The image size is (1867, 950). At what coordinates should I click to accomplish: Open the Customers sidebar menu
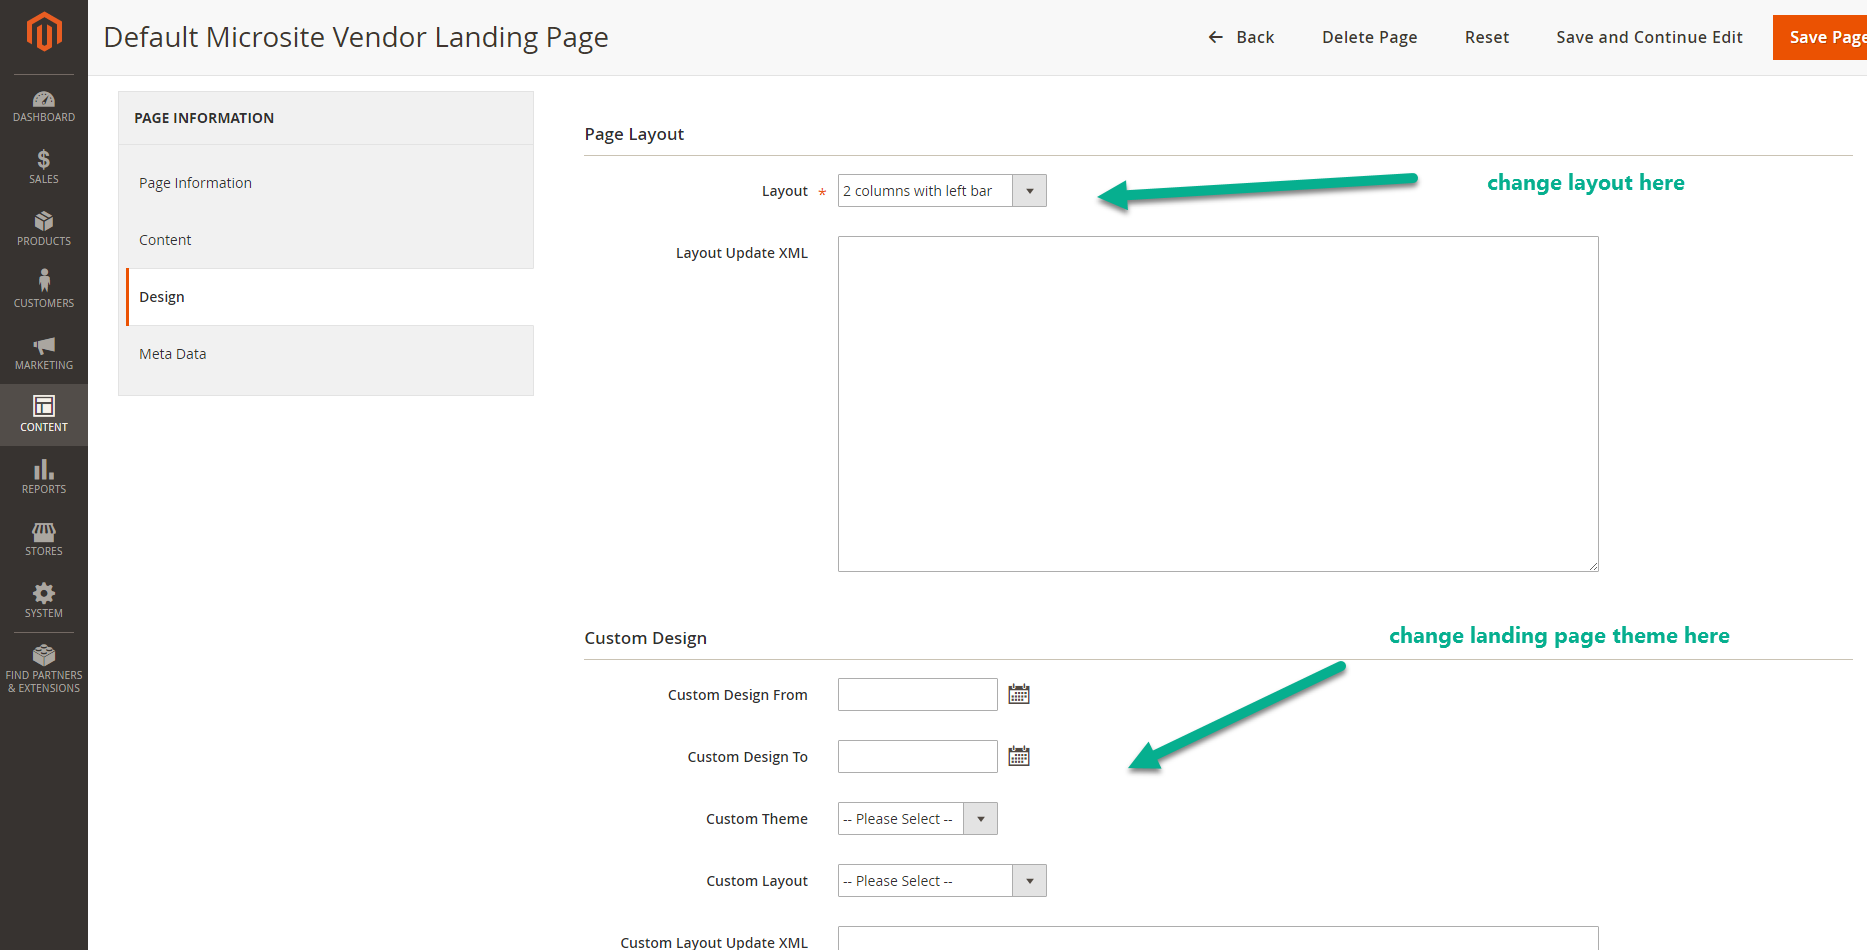44,291
